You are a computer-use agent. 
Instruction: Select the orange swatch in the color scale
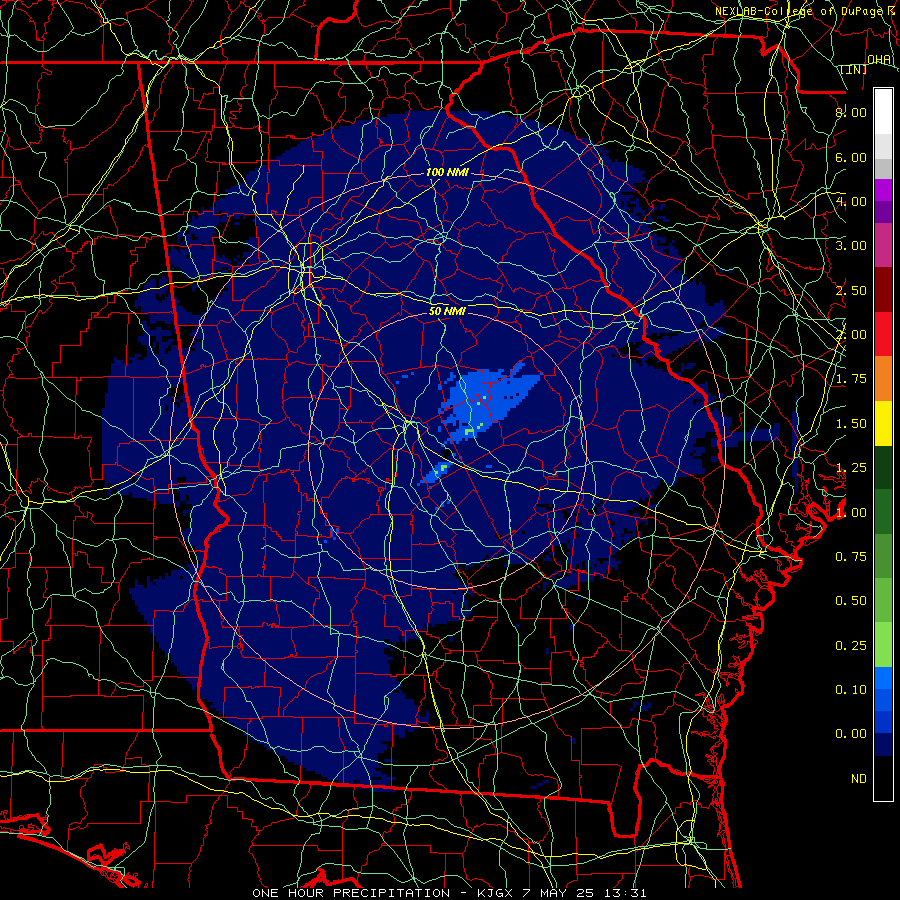883,378
